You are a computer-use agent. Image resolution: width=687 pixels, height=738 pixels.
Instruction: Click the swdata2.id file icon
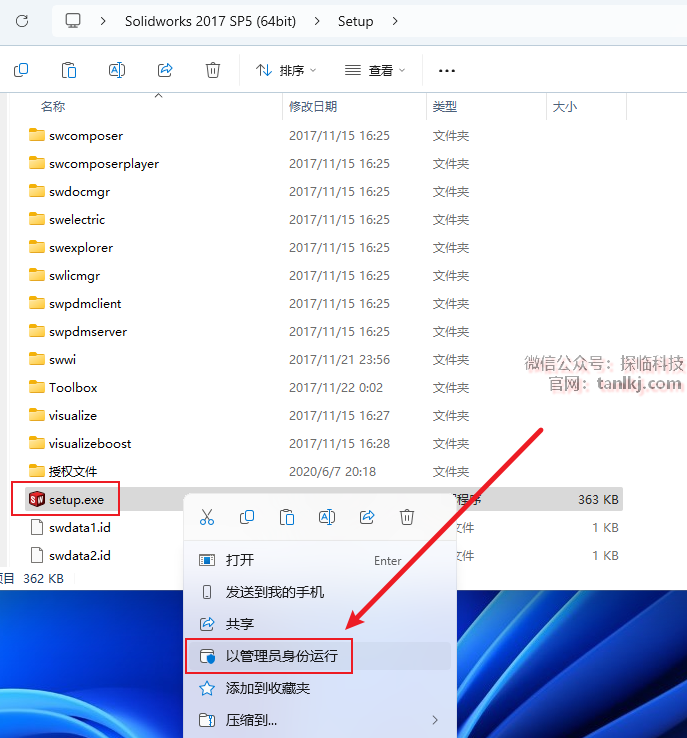coord(37,555)
